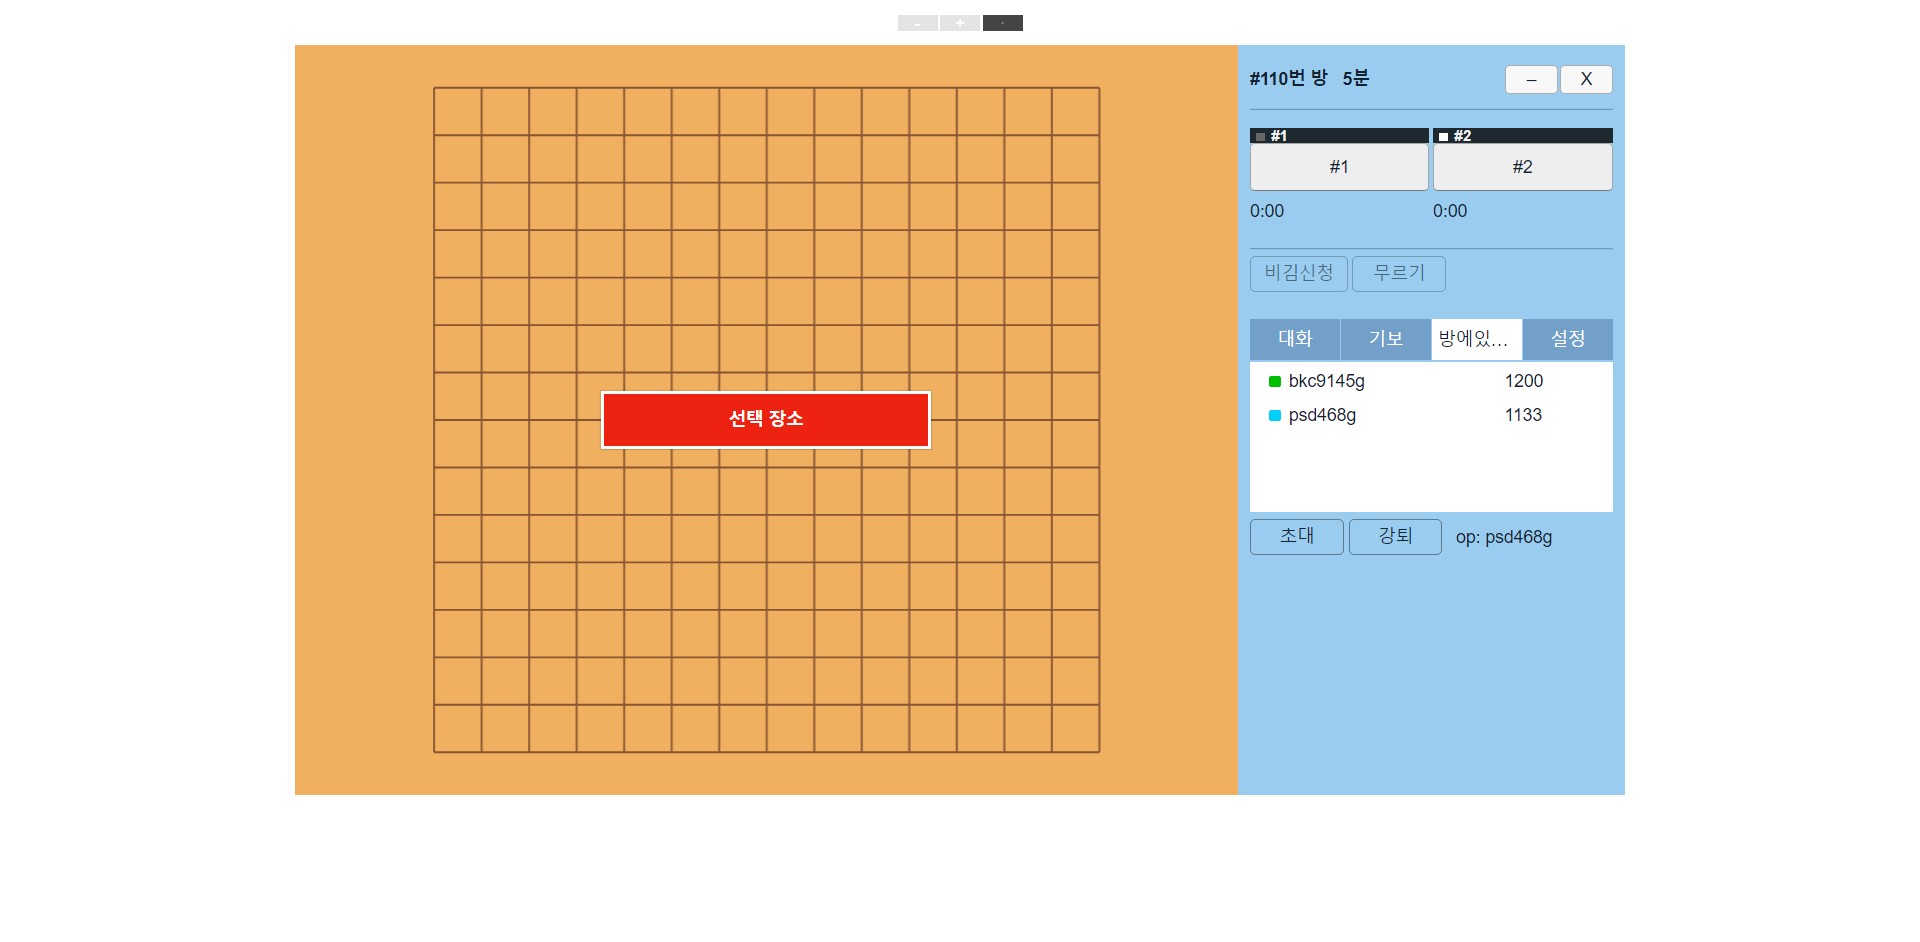Click the 초대 invite button
The image size is (1920, 942).
click(1296, 536)
